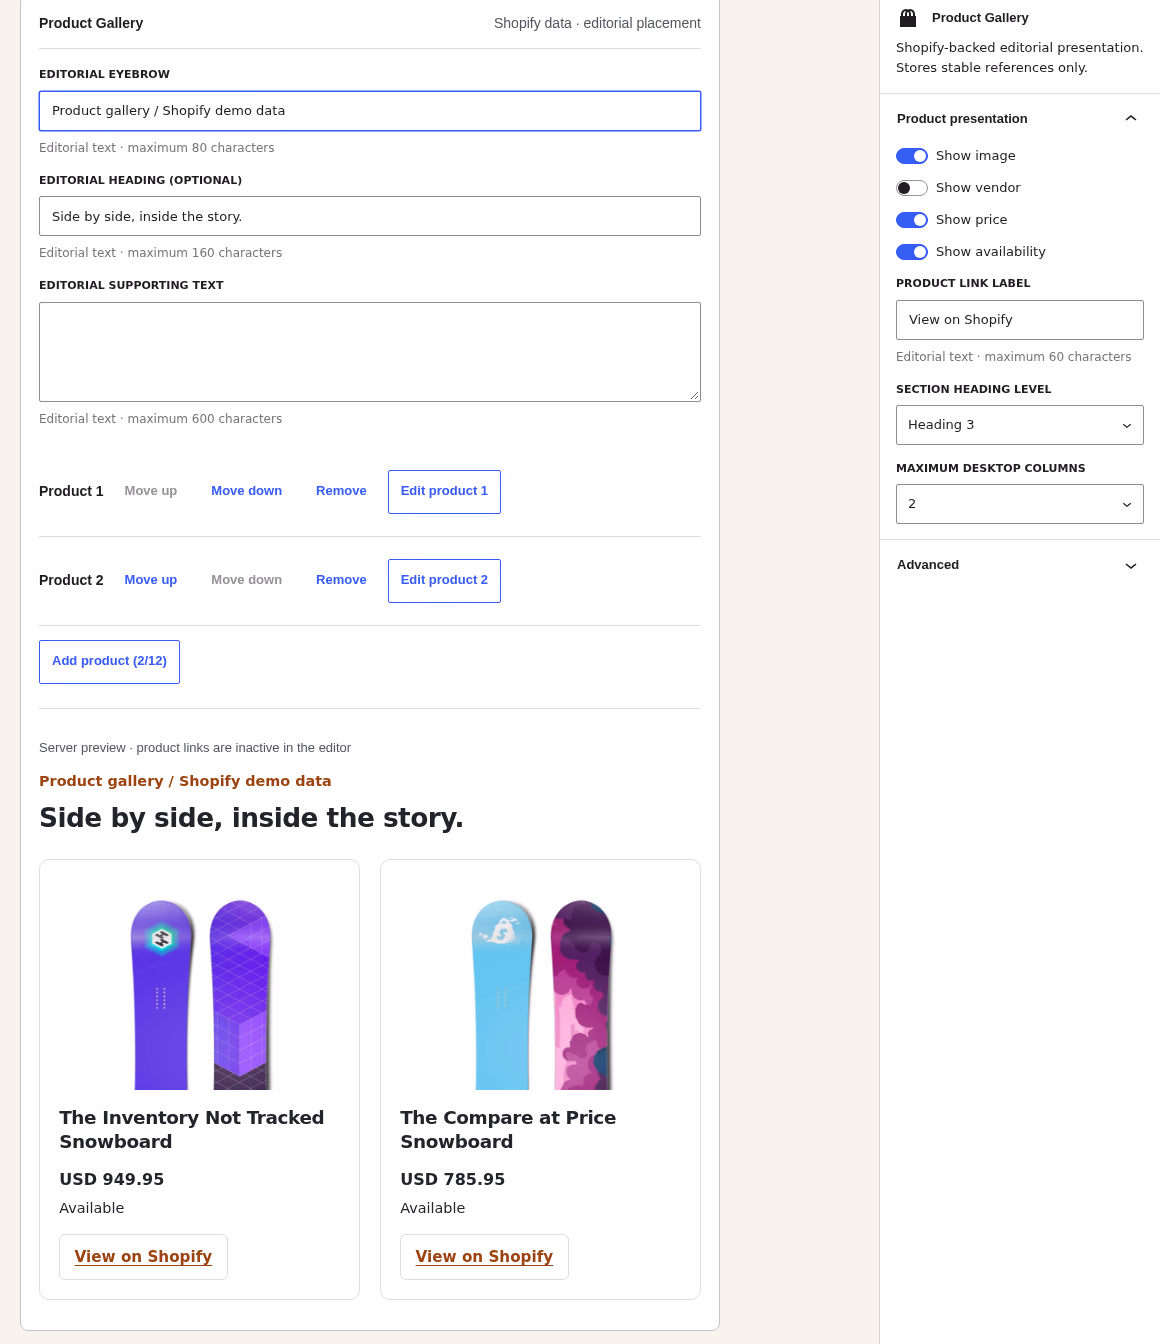
Task: Remove Product 2 from the gallery
Action: pos(341,580)
